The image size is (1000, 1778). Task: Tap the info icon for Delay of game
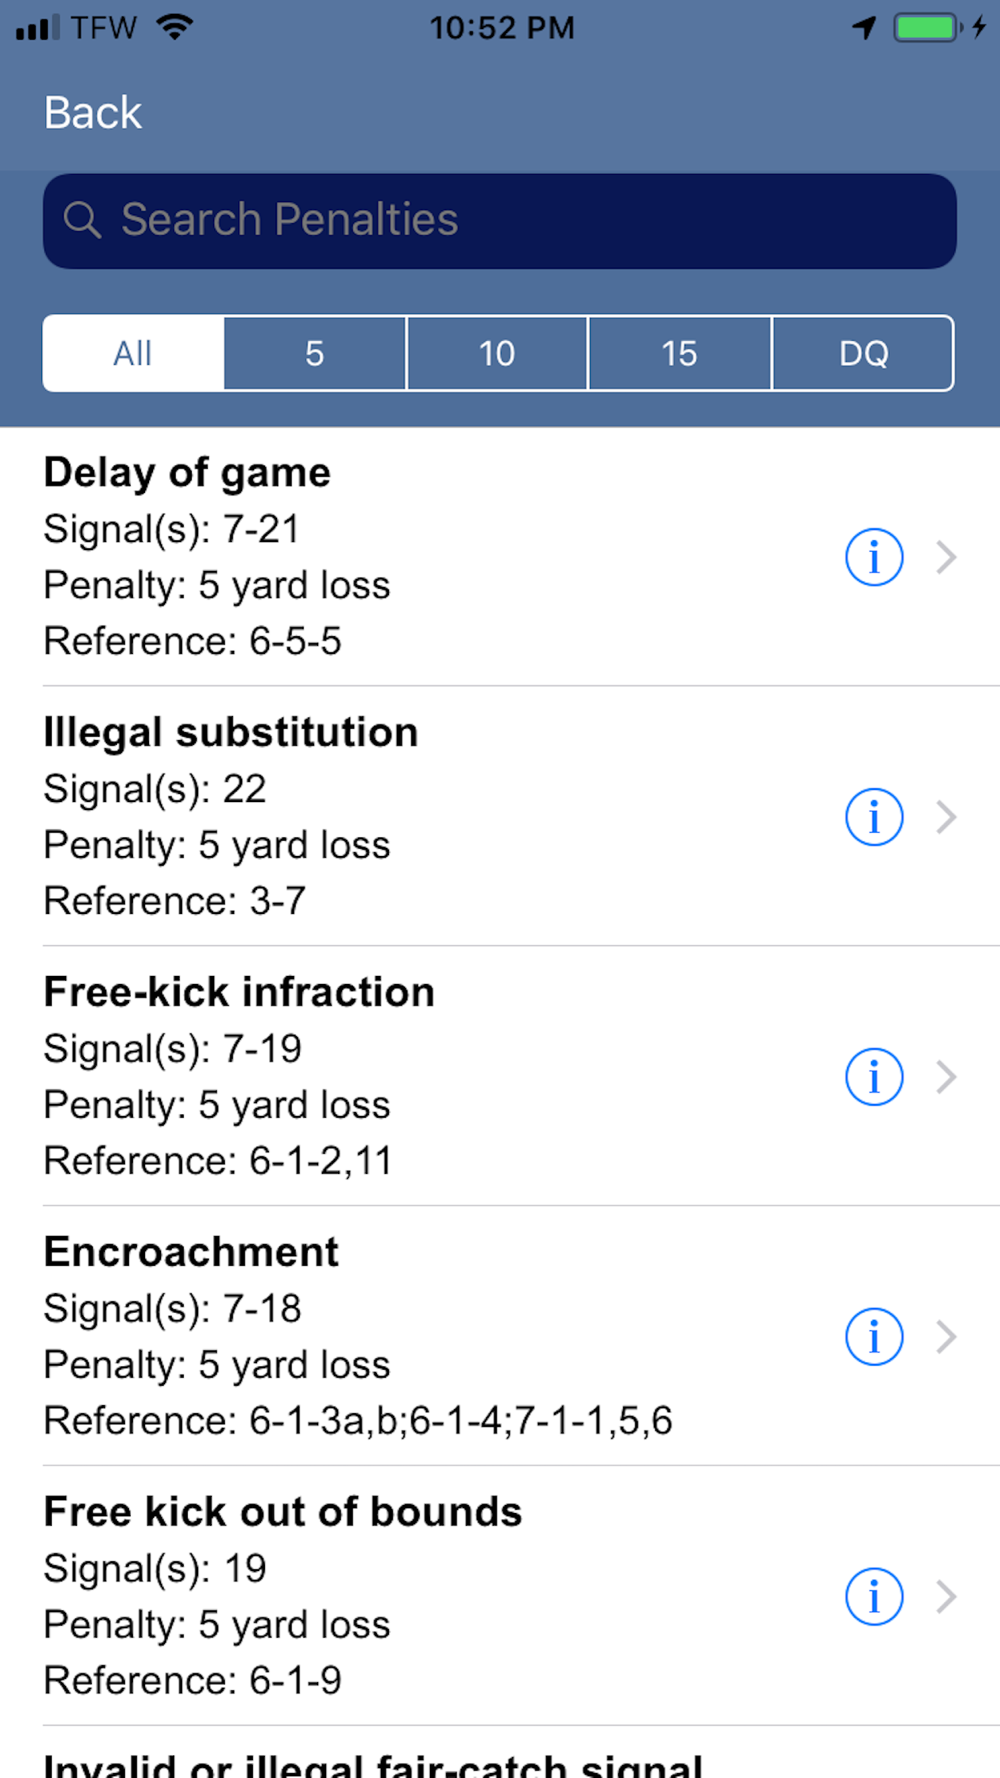click(874, 557)
